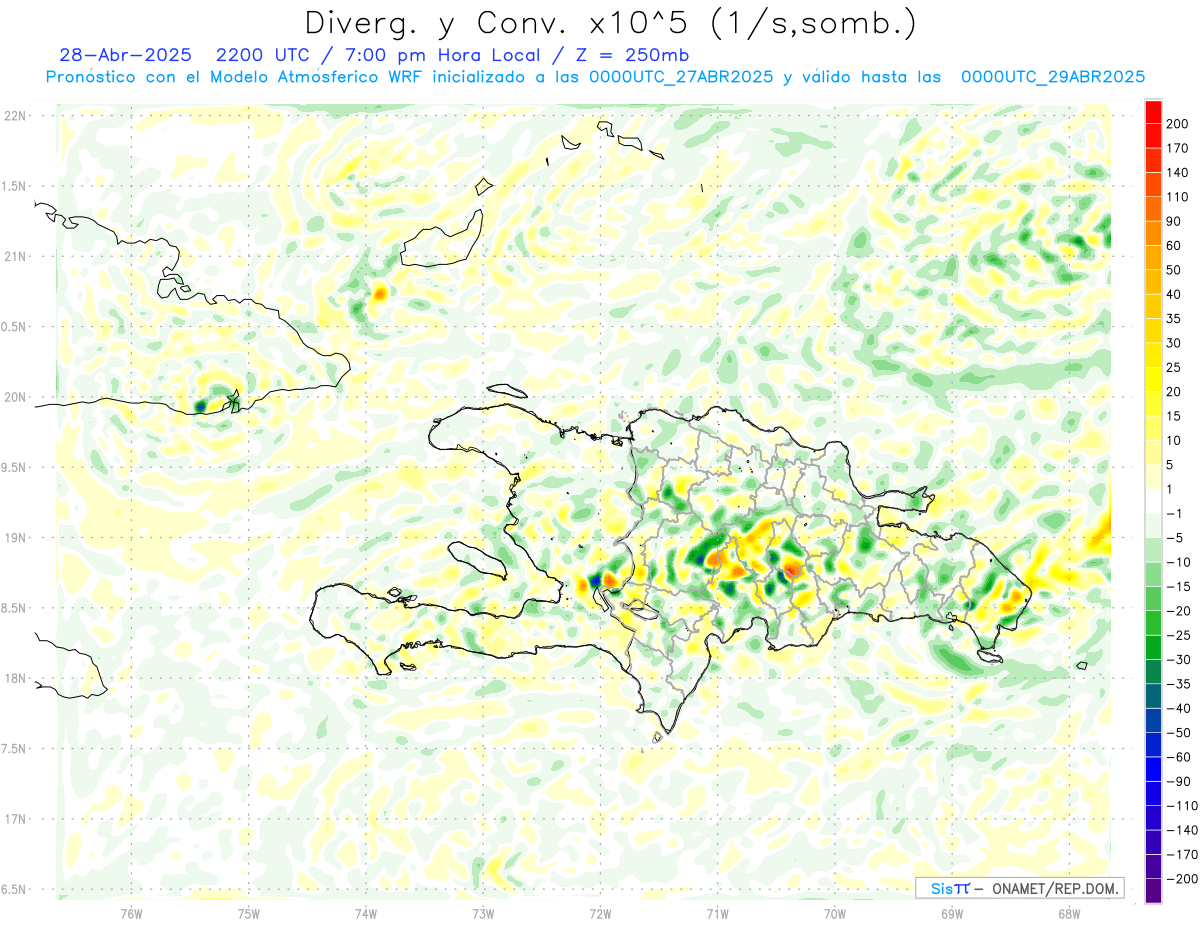
Task: Click the '68W' longitude label
Action: tap(1069, 913)
